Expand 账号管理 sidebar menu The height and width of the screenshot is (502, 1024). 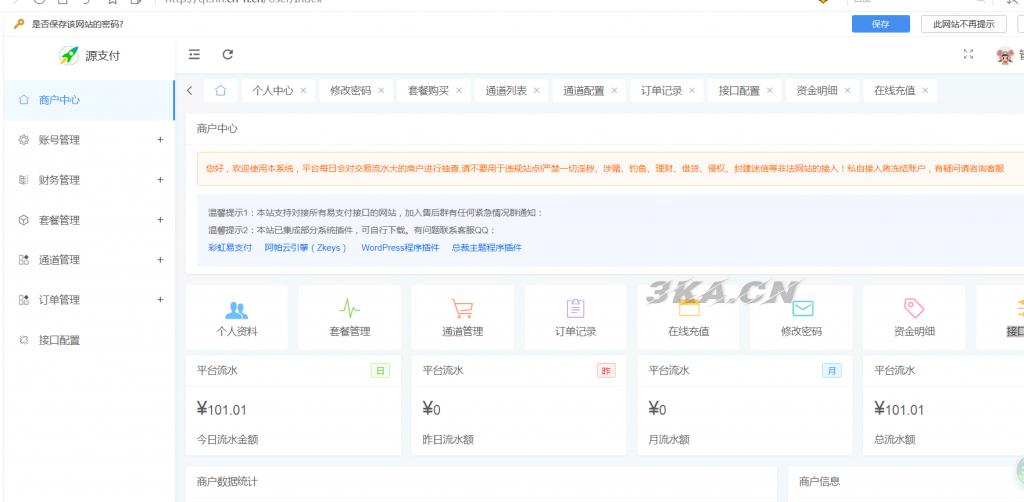[x=88, y=140]
